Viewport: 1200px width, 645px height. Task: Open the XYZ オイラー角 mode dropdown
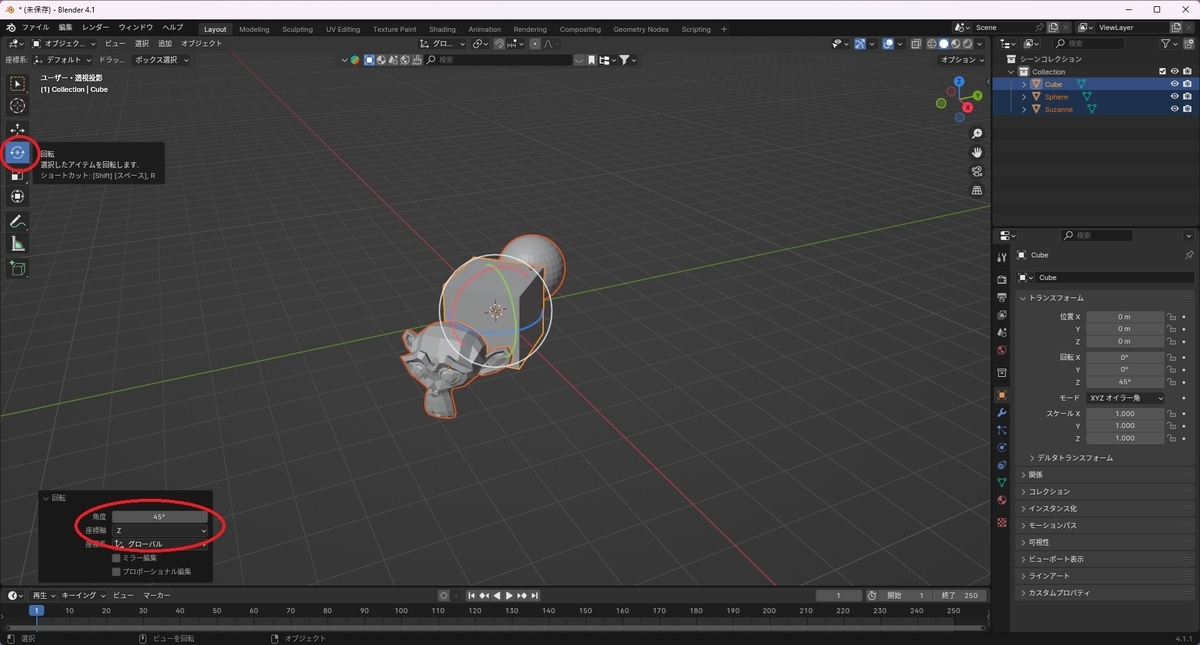[x=1125, y=398]
